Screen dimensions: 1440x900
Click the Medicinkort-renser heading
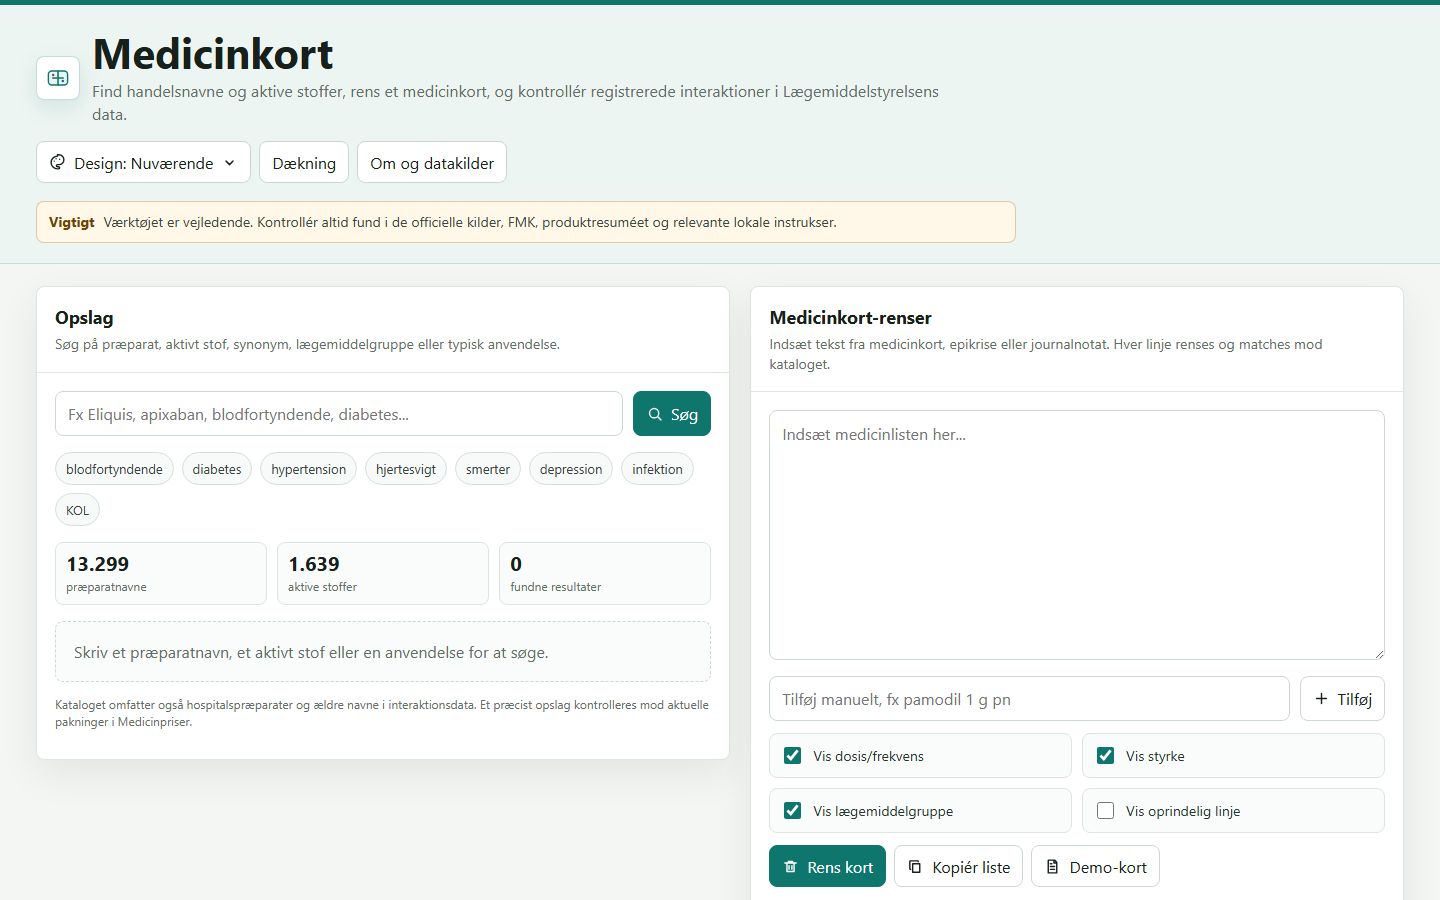850,318
